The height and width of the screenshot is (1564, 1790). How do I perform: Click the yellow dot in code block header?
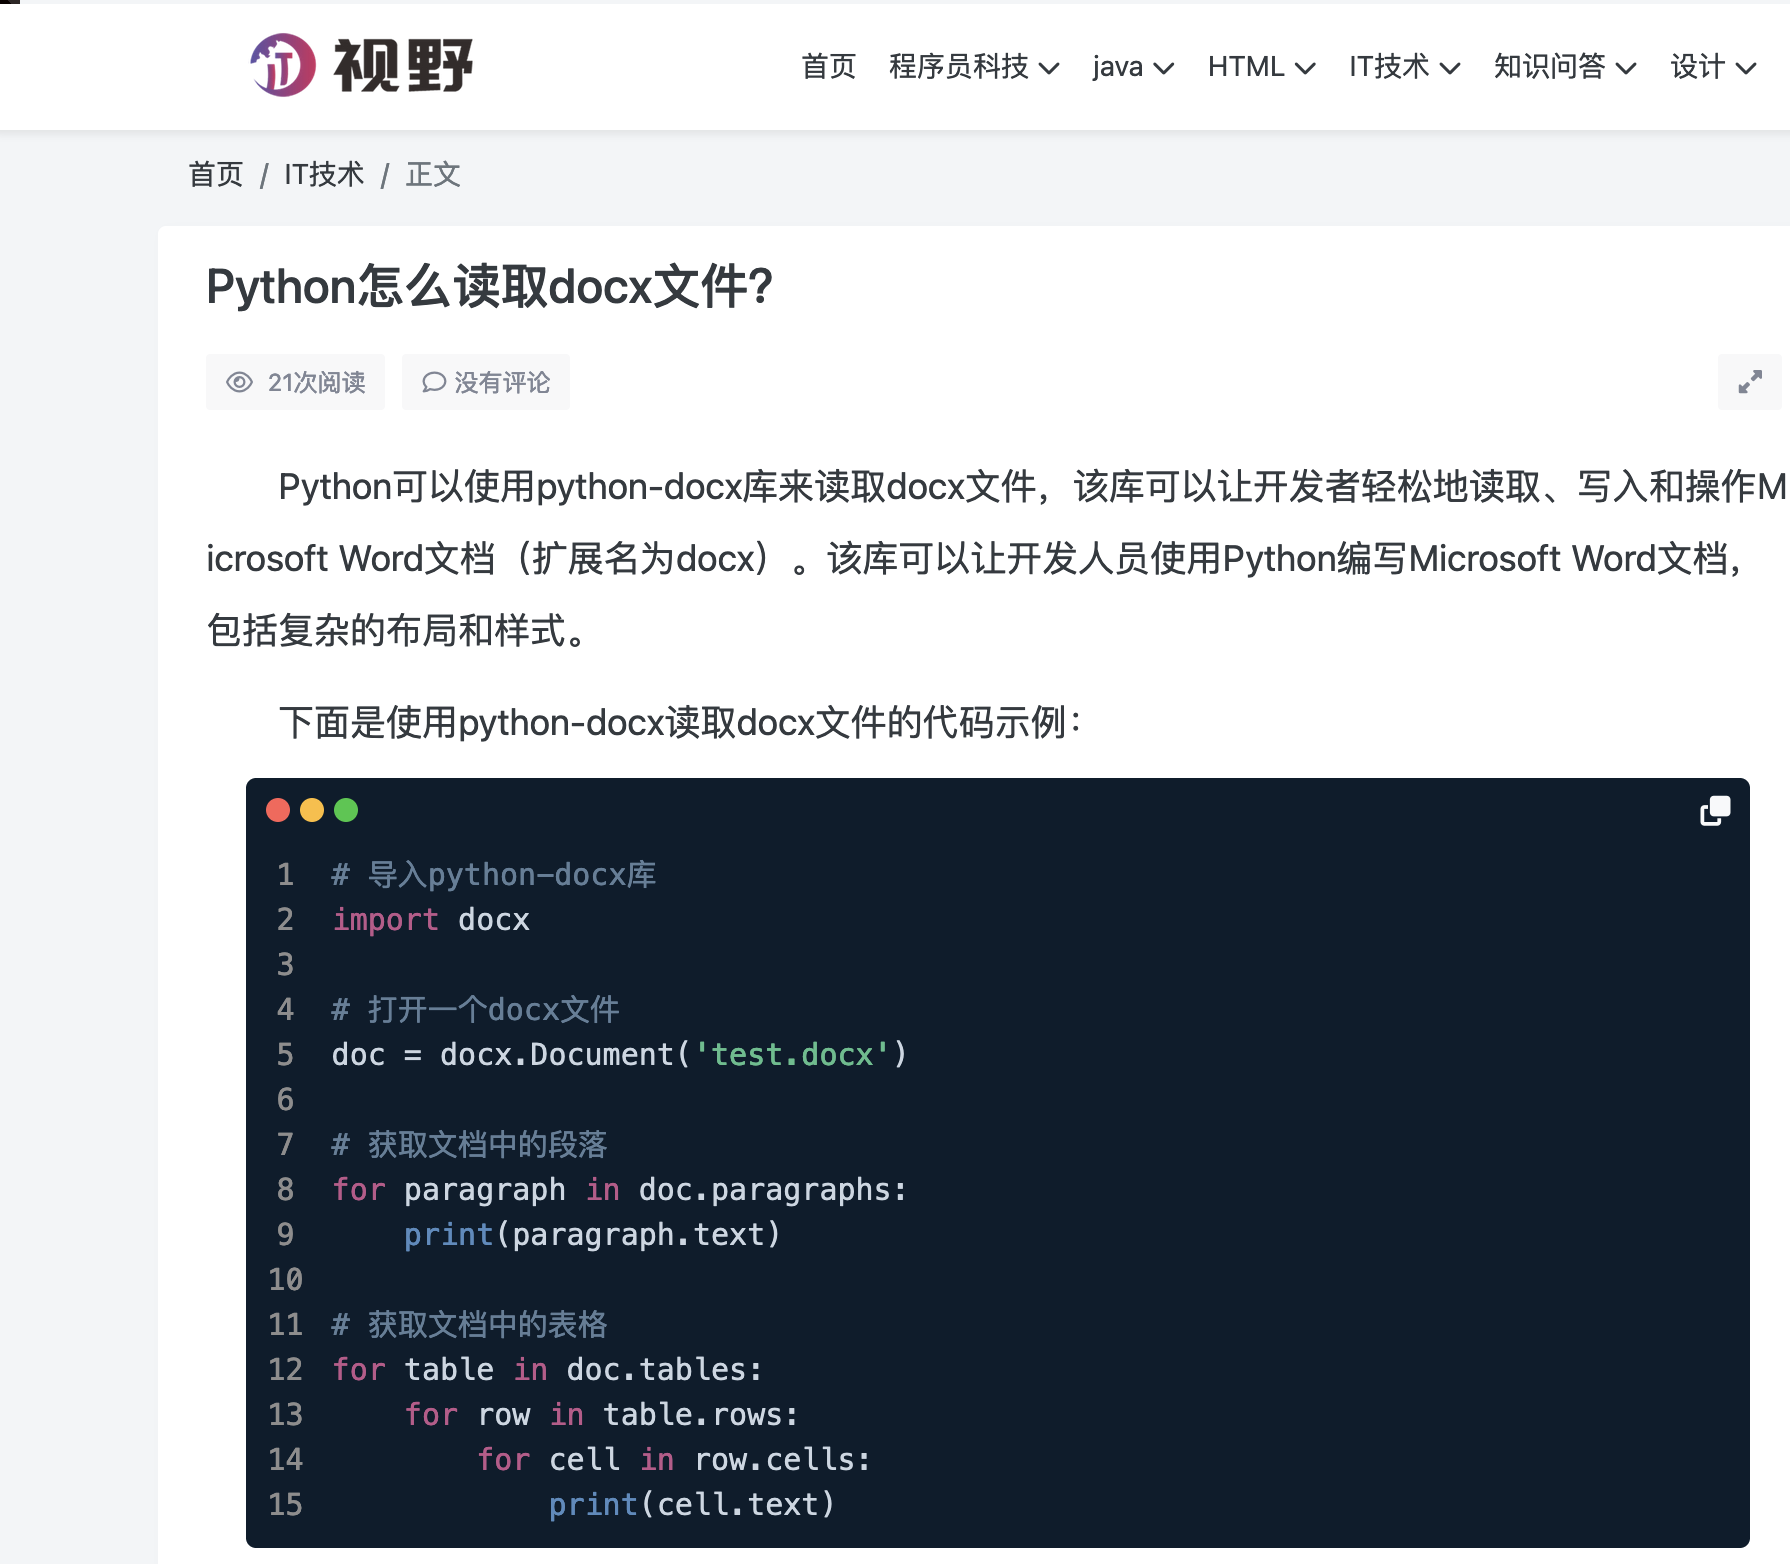pos(312,810)
